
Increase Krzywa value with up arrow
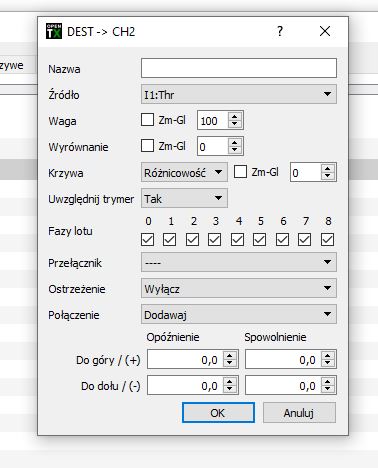tap(328, 168)
